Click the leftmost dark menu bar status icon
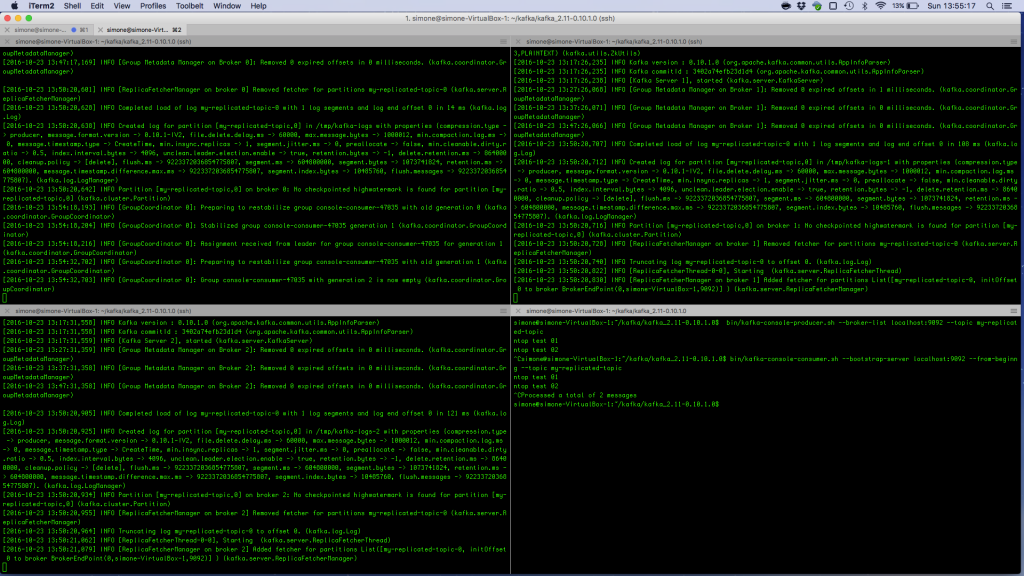 coord(786,6)
